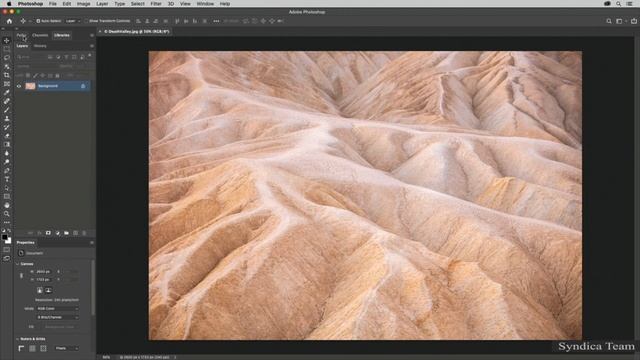Screen dimensions: 640x360
Task: Select the Eraser tool
Action: click(7, 136)
